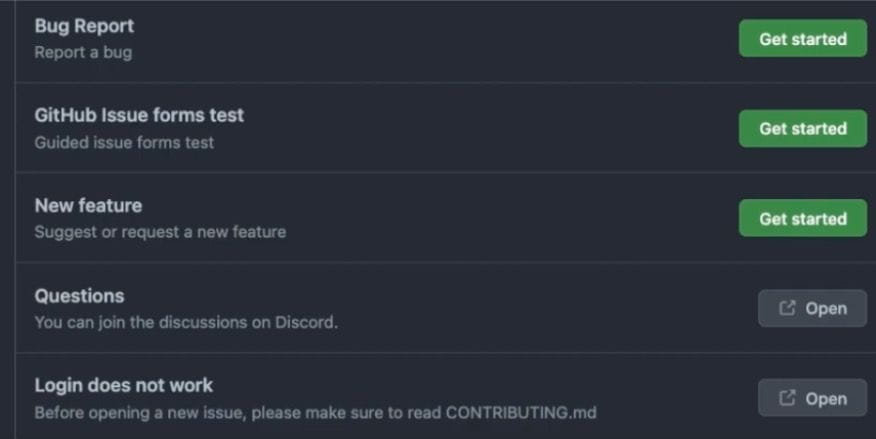The image size is (876, 439).
Task: Click the "Report a bug" description
Action: pos(83,52)
